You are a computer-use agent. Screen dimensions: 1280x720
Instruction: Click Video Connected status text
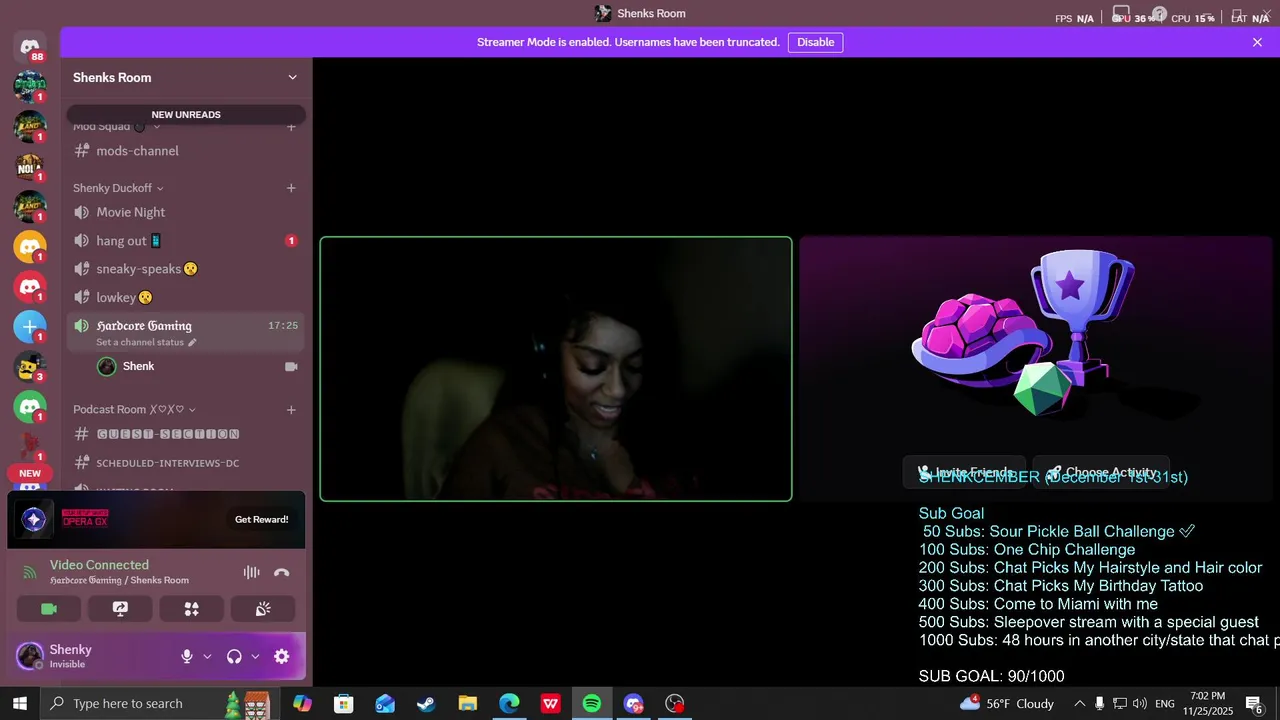point(99,565)
